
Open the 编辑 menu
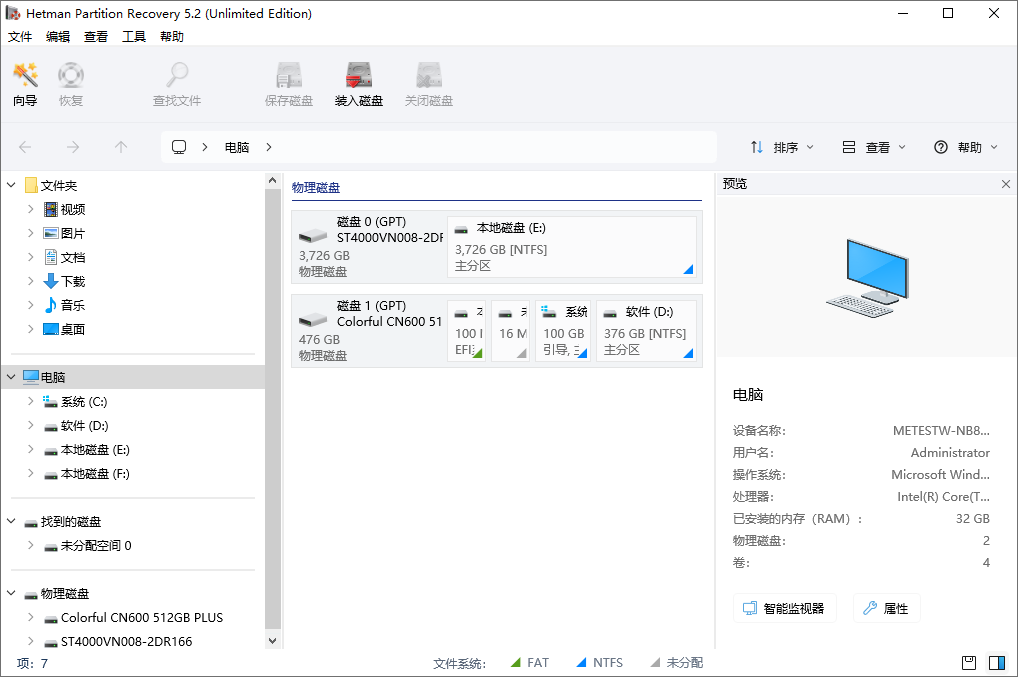pos(57,36)
